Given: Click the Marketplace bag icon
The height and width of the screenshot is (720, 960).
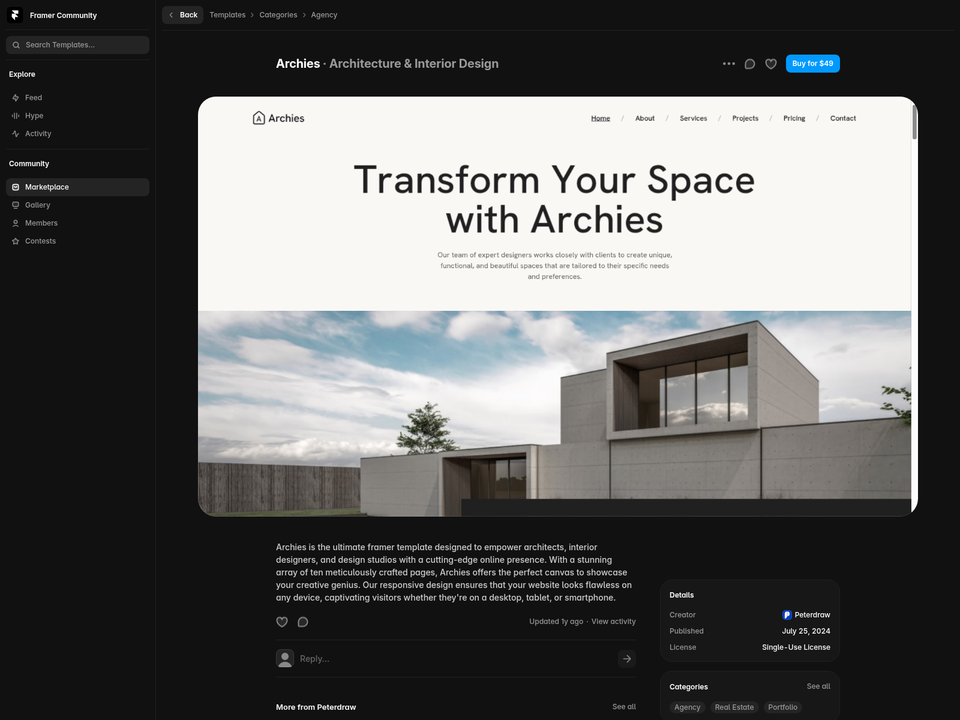Looking at the screenshot, I should click(16, 187).
